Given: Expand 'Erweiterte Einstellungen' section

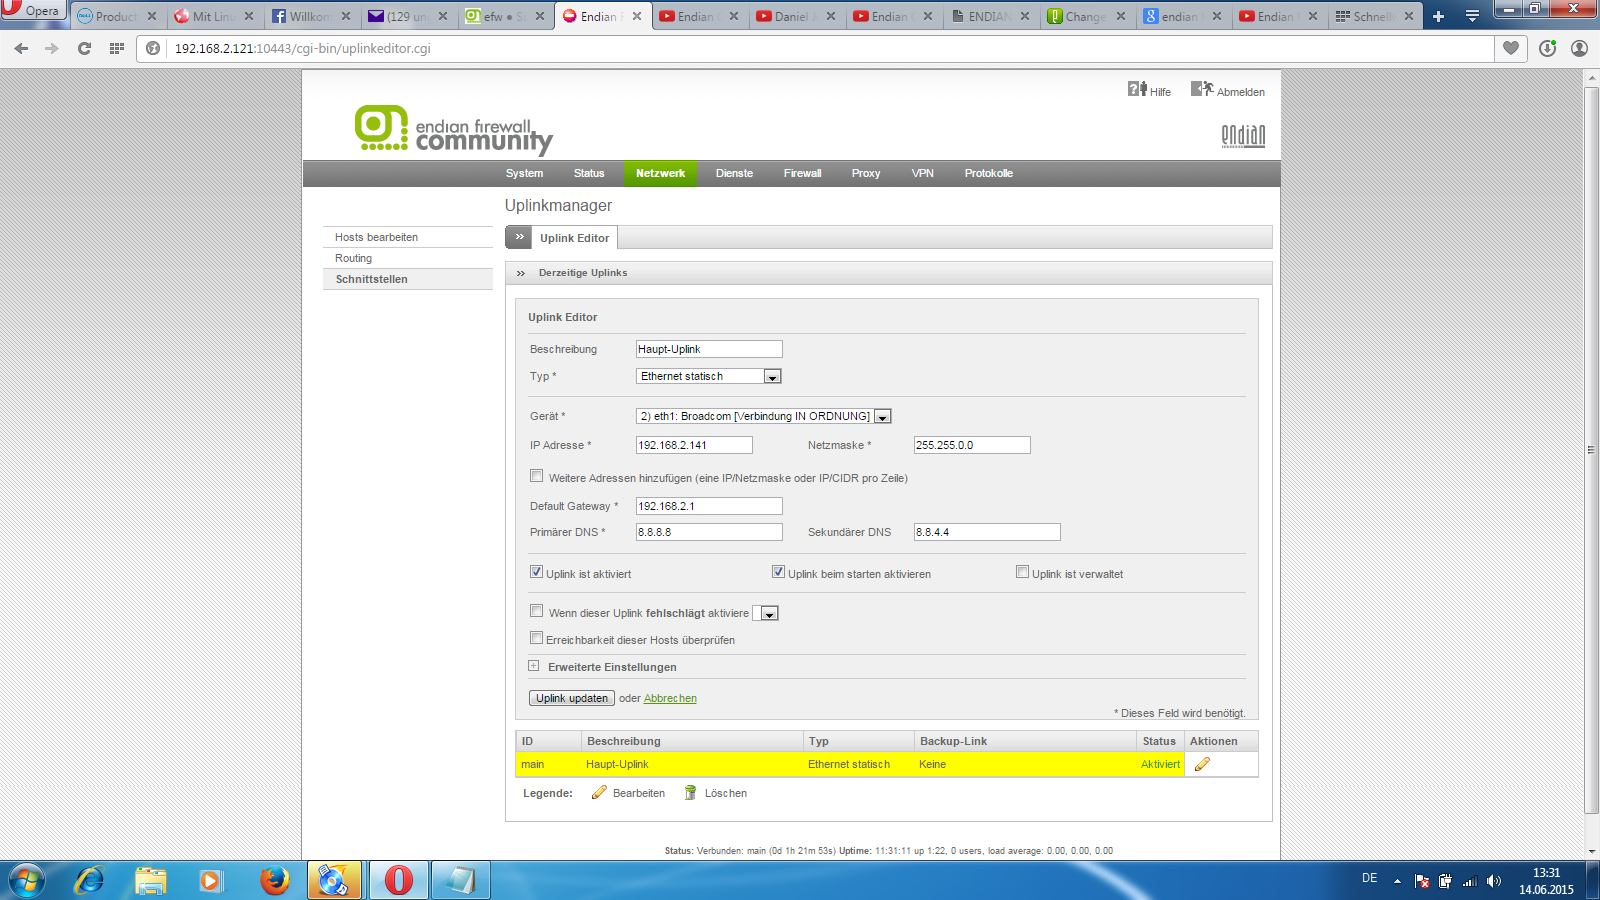Looking at the screenshot, I should [x=534, y=666].
